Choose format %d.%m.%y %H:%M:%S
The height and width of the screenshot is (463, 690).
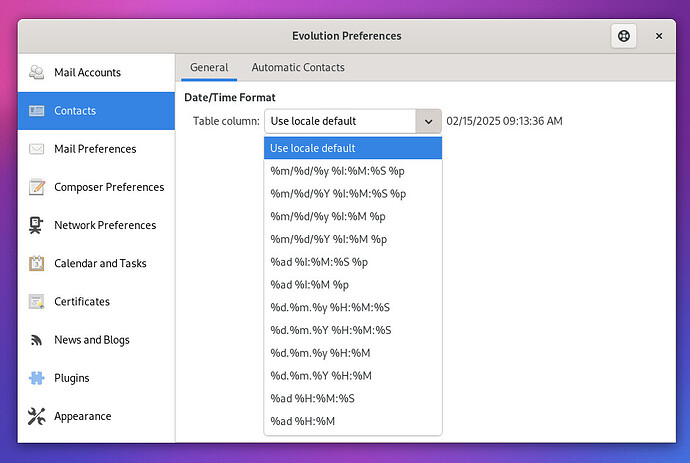(x=353, y=308)
